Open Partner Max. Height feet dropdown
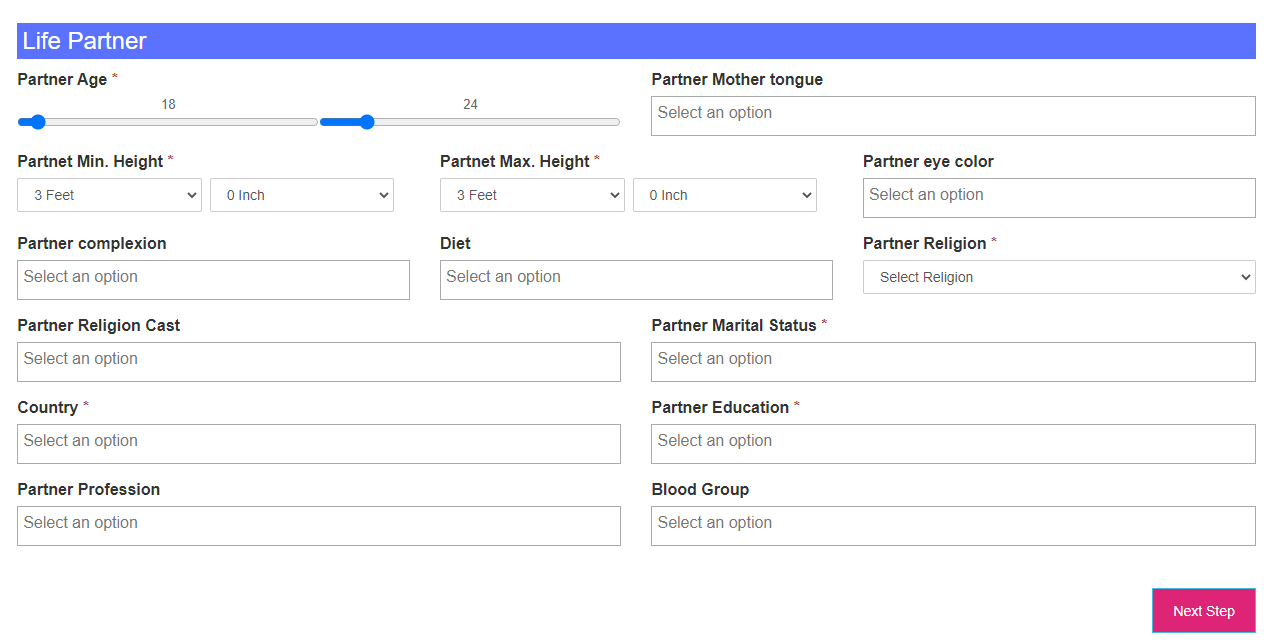The image size is (1277, 644). [x=532, y=195]
